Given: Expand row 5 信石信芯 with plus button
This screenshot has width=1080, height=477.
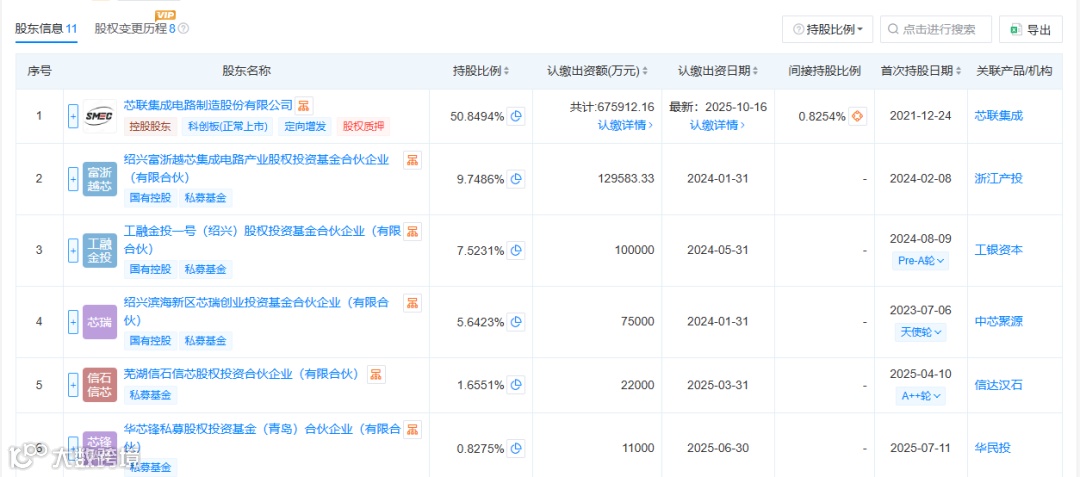Looking at the screenshot, I should click(73, 385).
